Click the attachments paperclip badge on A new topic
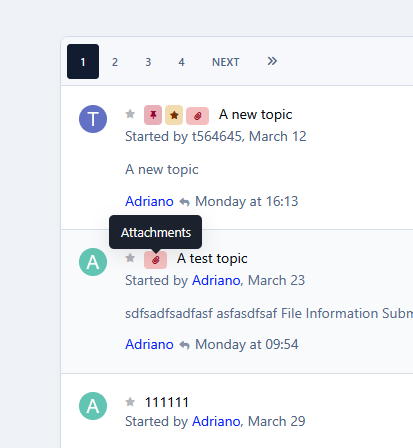This screenshot has width=413, height=448. tap(197, 116)
